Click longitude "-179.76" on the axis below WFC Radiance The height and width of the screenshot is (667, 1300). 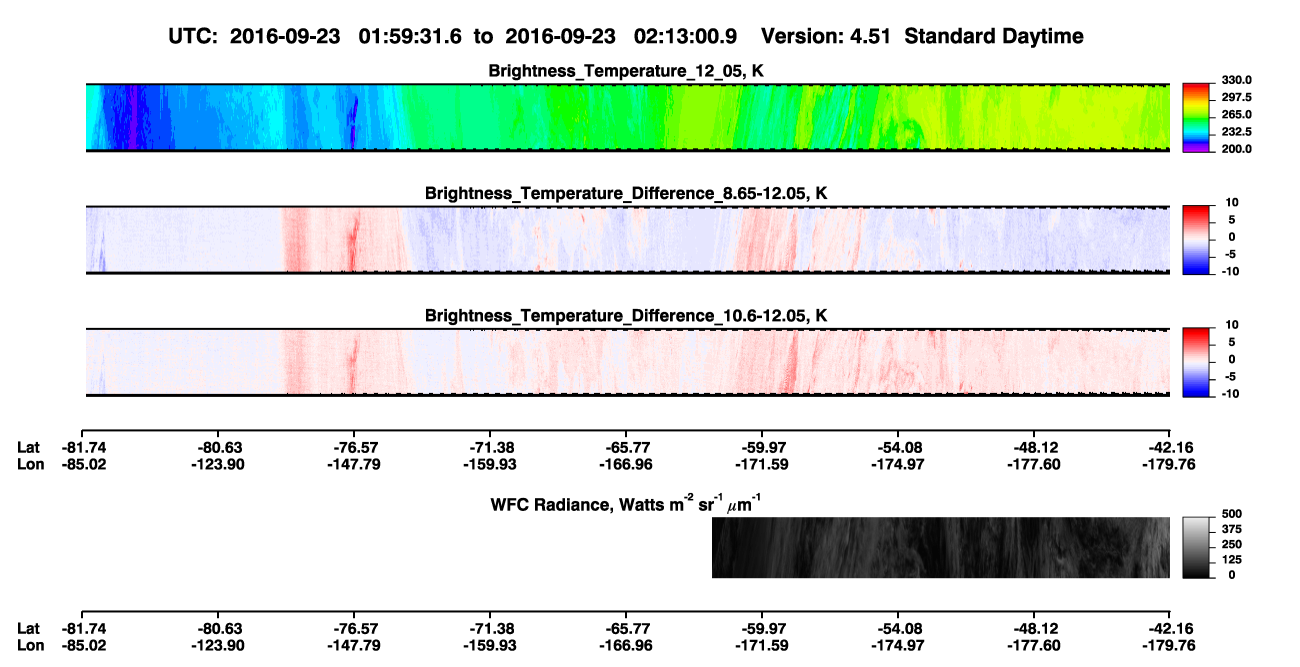[x=1169, y=645]
